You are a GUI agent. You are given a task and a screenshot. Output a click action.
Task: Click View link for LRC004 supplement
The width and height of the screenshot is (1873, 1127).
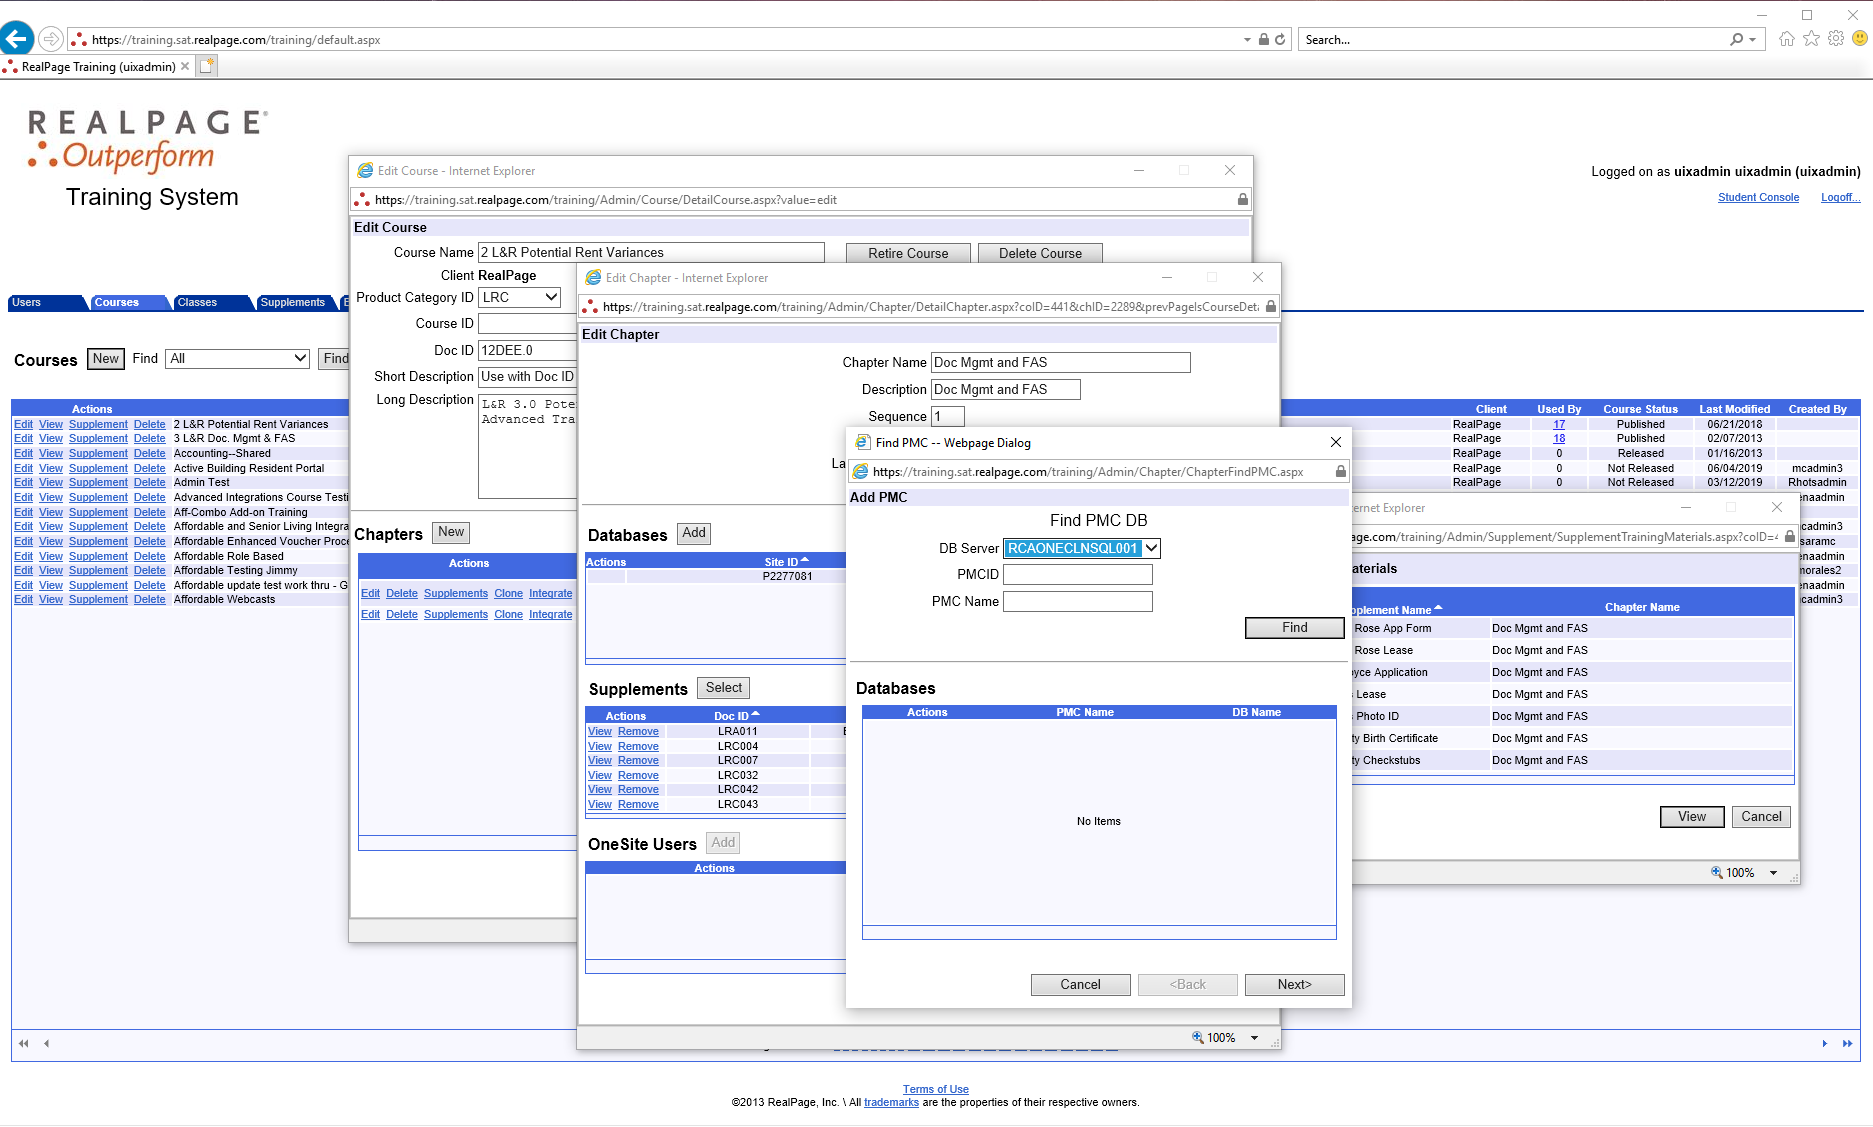[600, 746]
